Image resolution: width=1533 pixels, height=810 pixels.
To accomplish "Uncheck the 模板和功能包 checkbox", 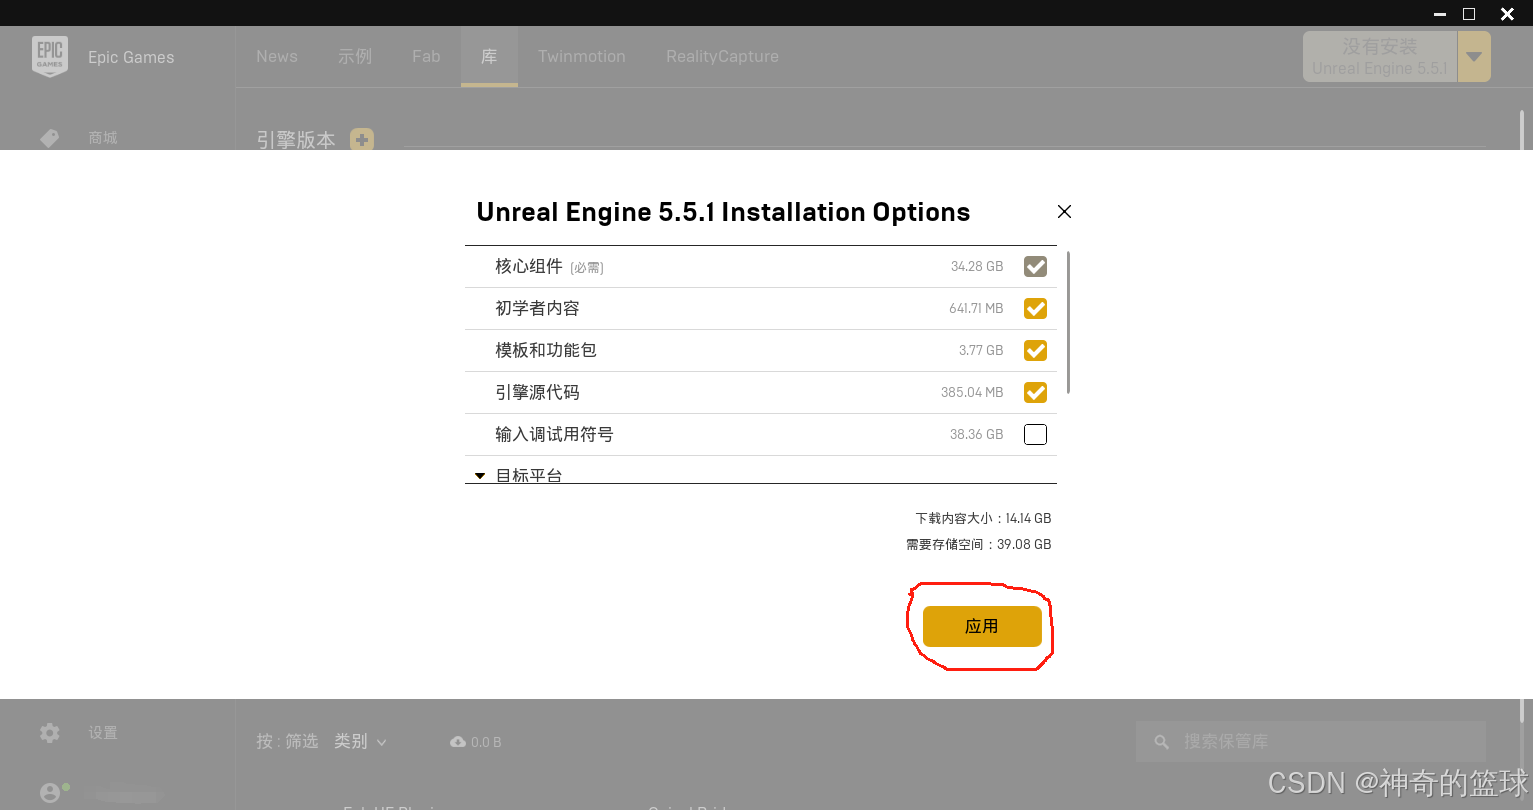I will [1035, 351].
